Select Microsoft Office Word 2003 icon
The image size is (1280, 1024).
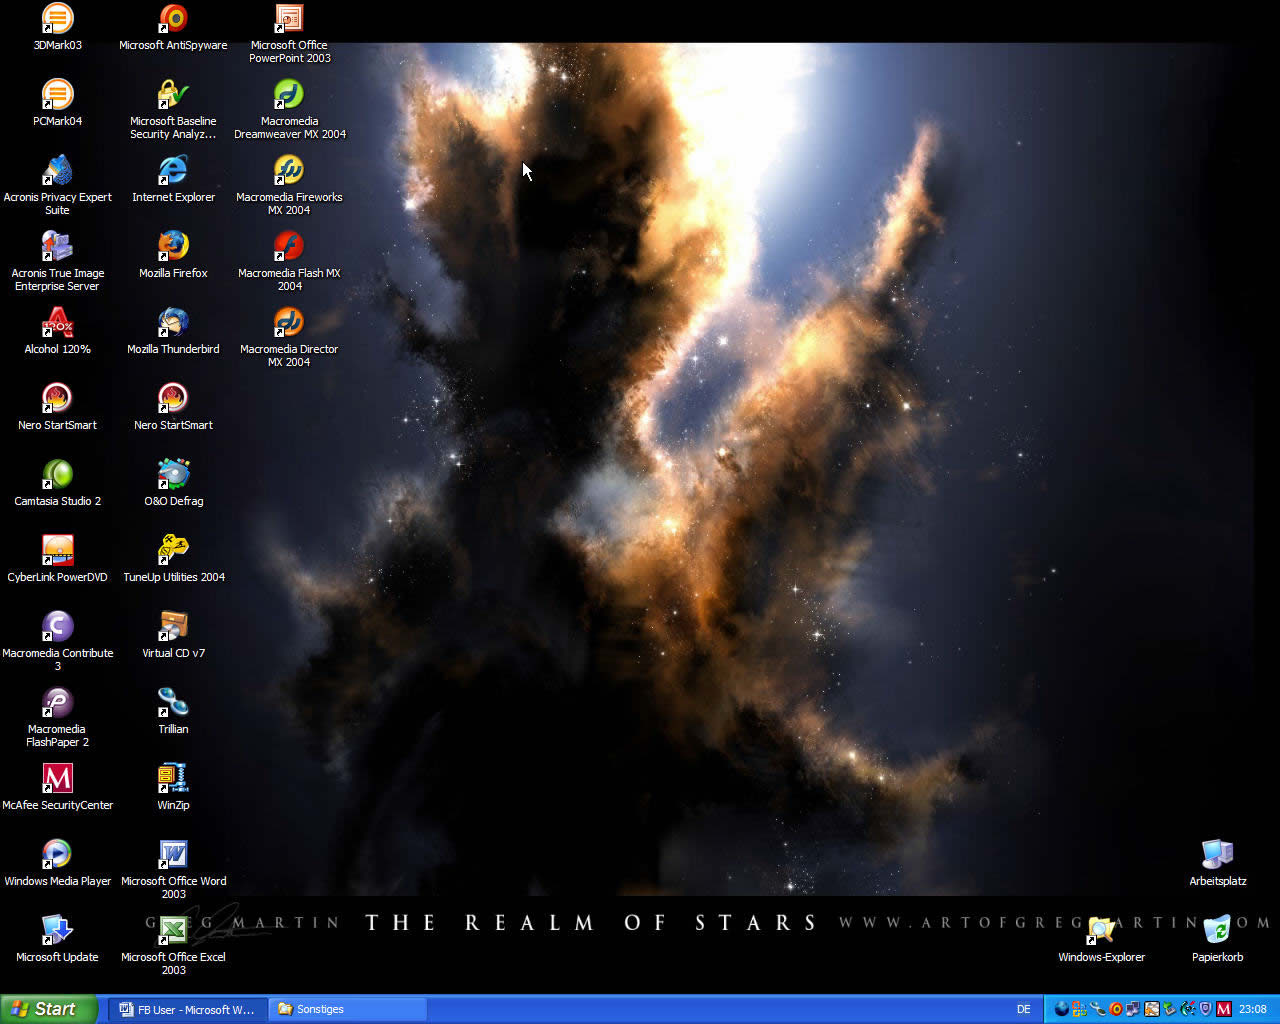(x=173, y=869)
